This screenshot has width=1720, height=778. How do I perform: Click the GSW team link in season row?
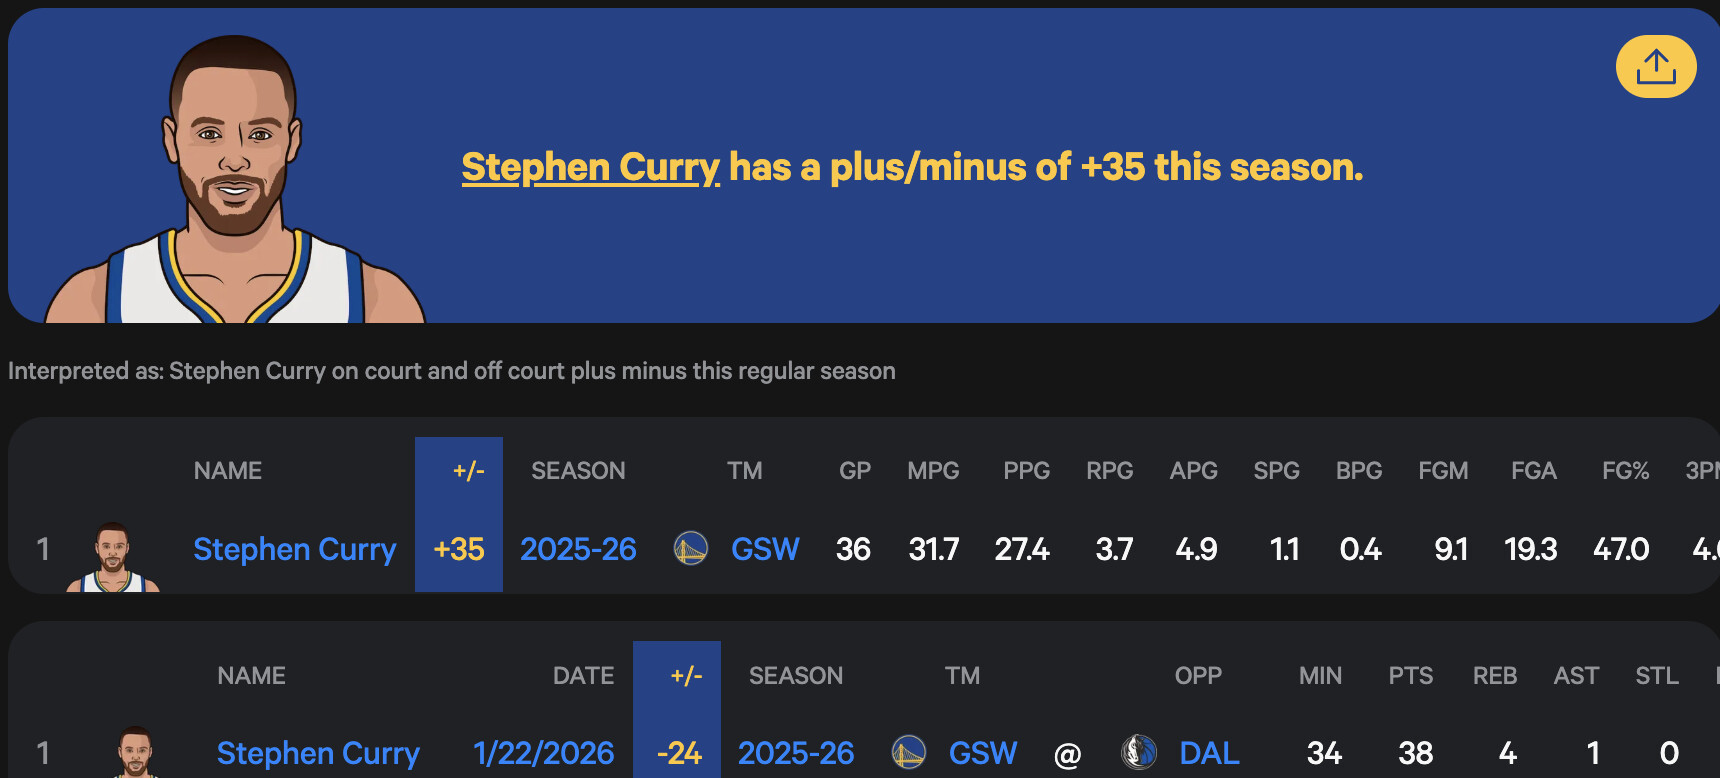(765, 549)
